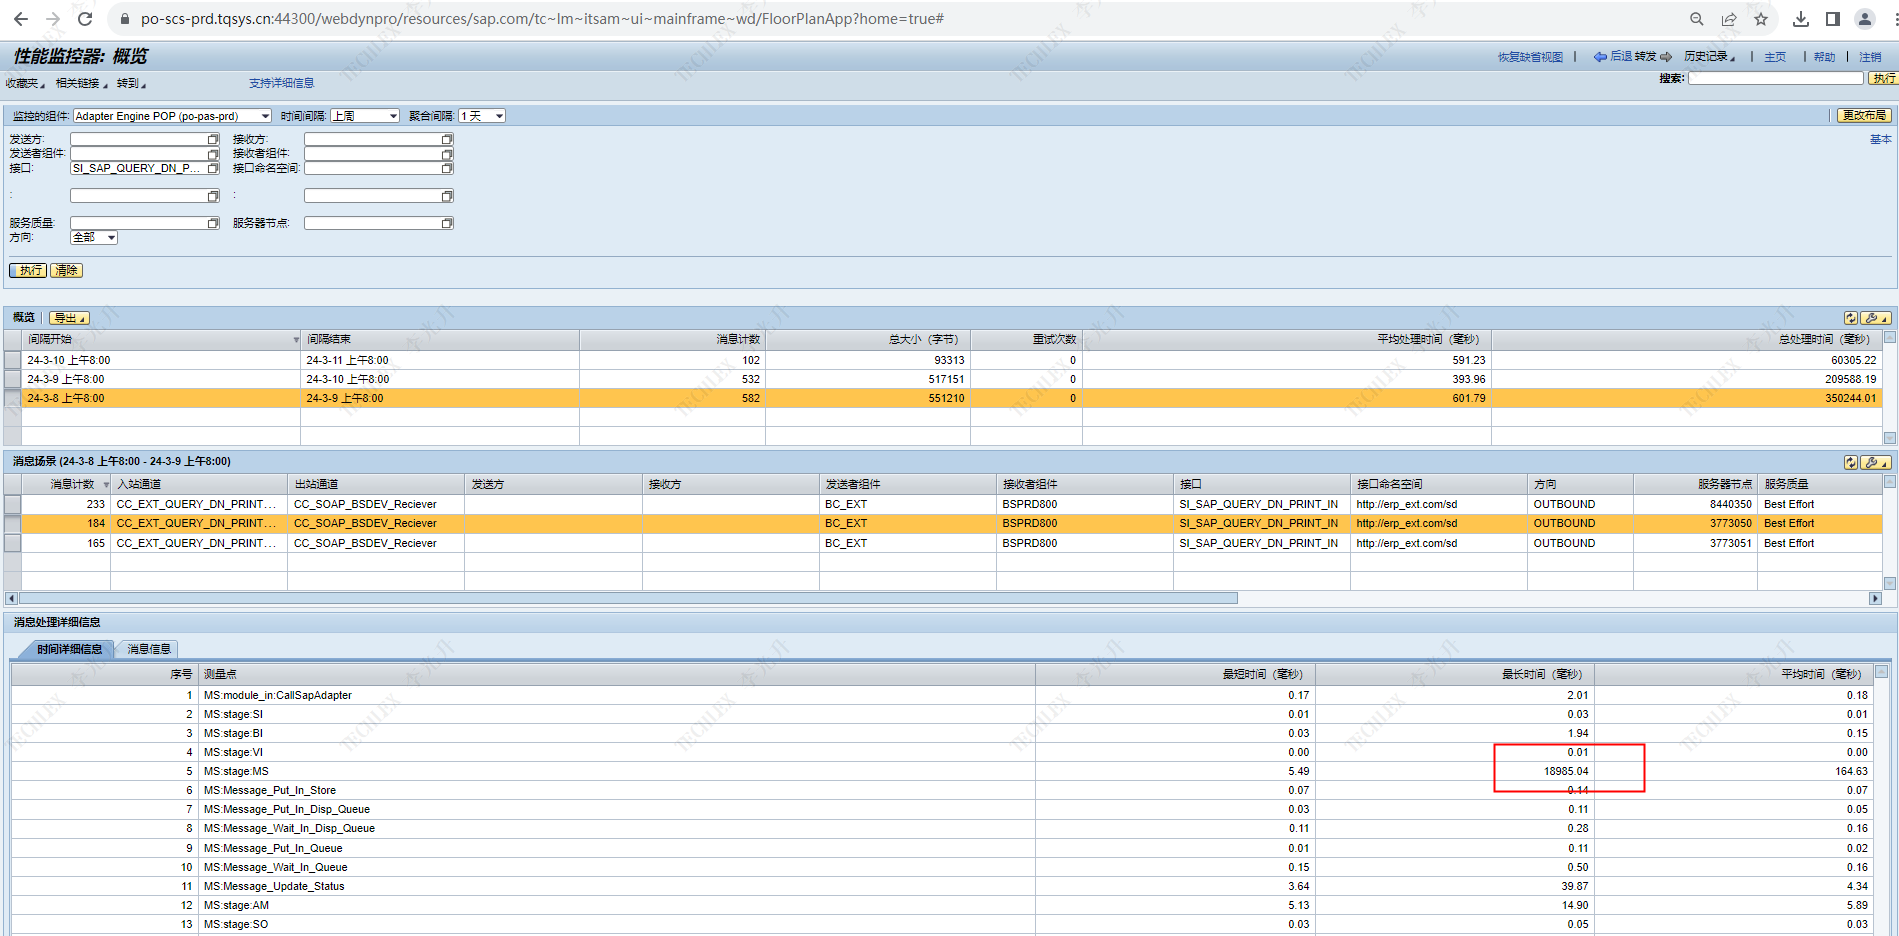Reload the page with browser refresh icon
Image resolution: width=1899 pixels, height=936 pixels.
[85, 19]
